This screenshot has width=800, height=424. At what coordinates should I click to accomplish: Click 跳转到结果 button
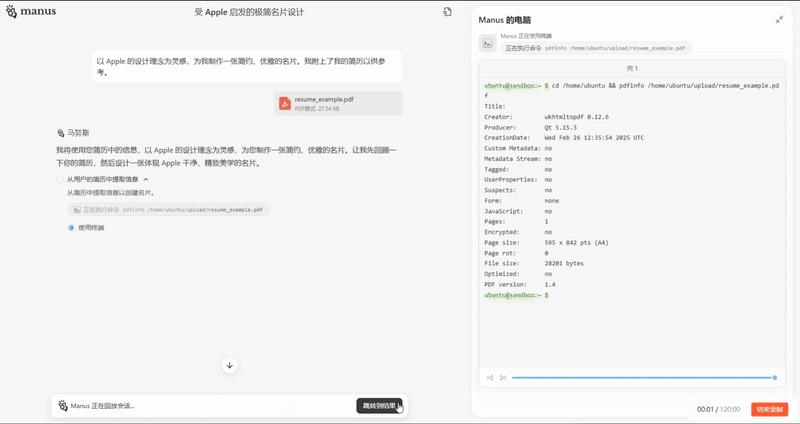coord(379,406)
